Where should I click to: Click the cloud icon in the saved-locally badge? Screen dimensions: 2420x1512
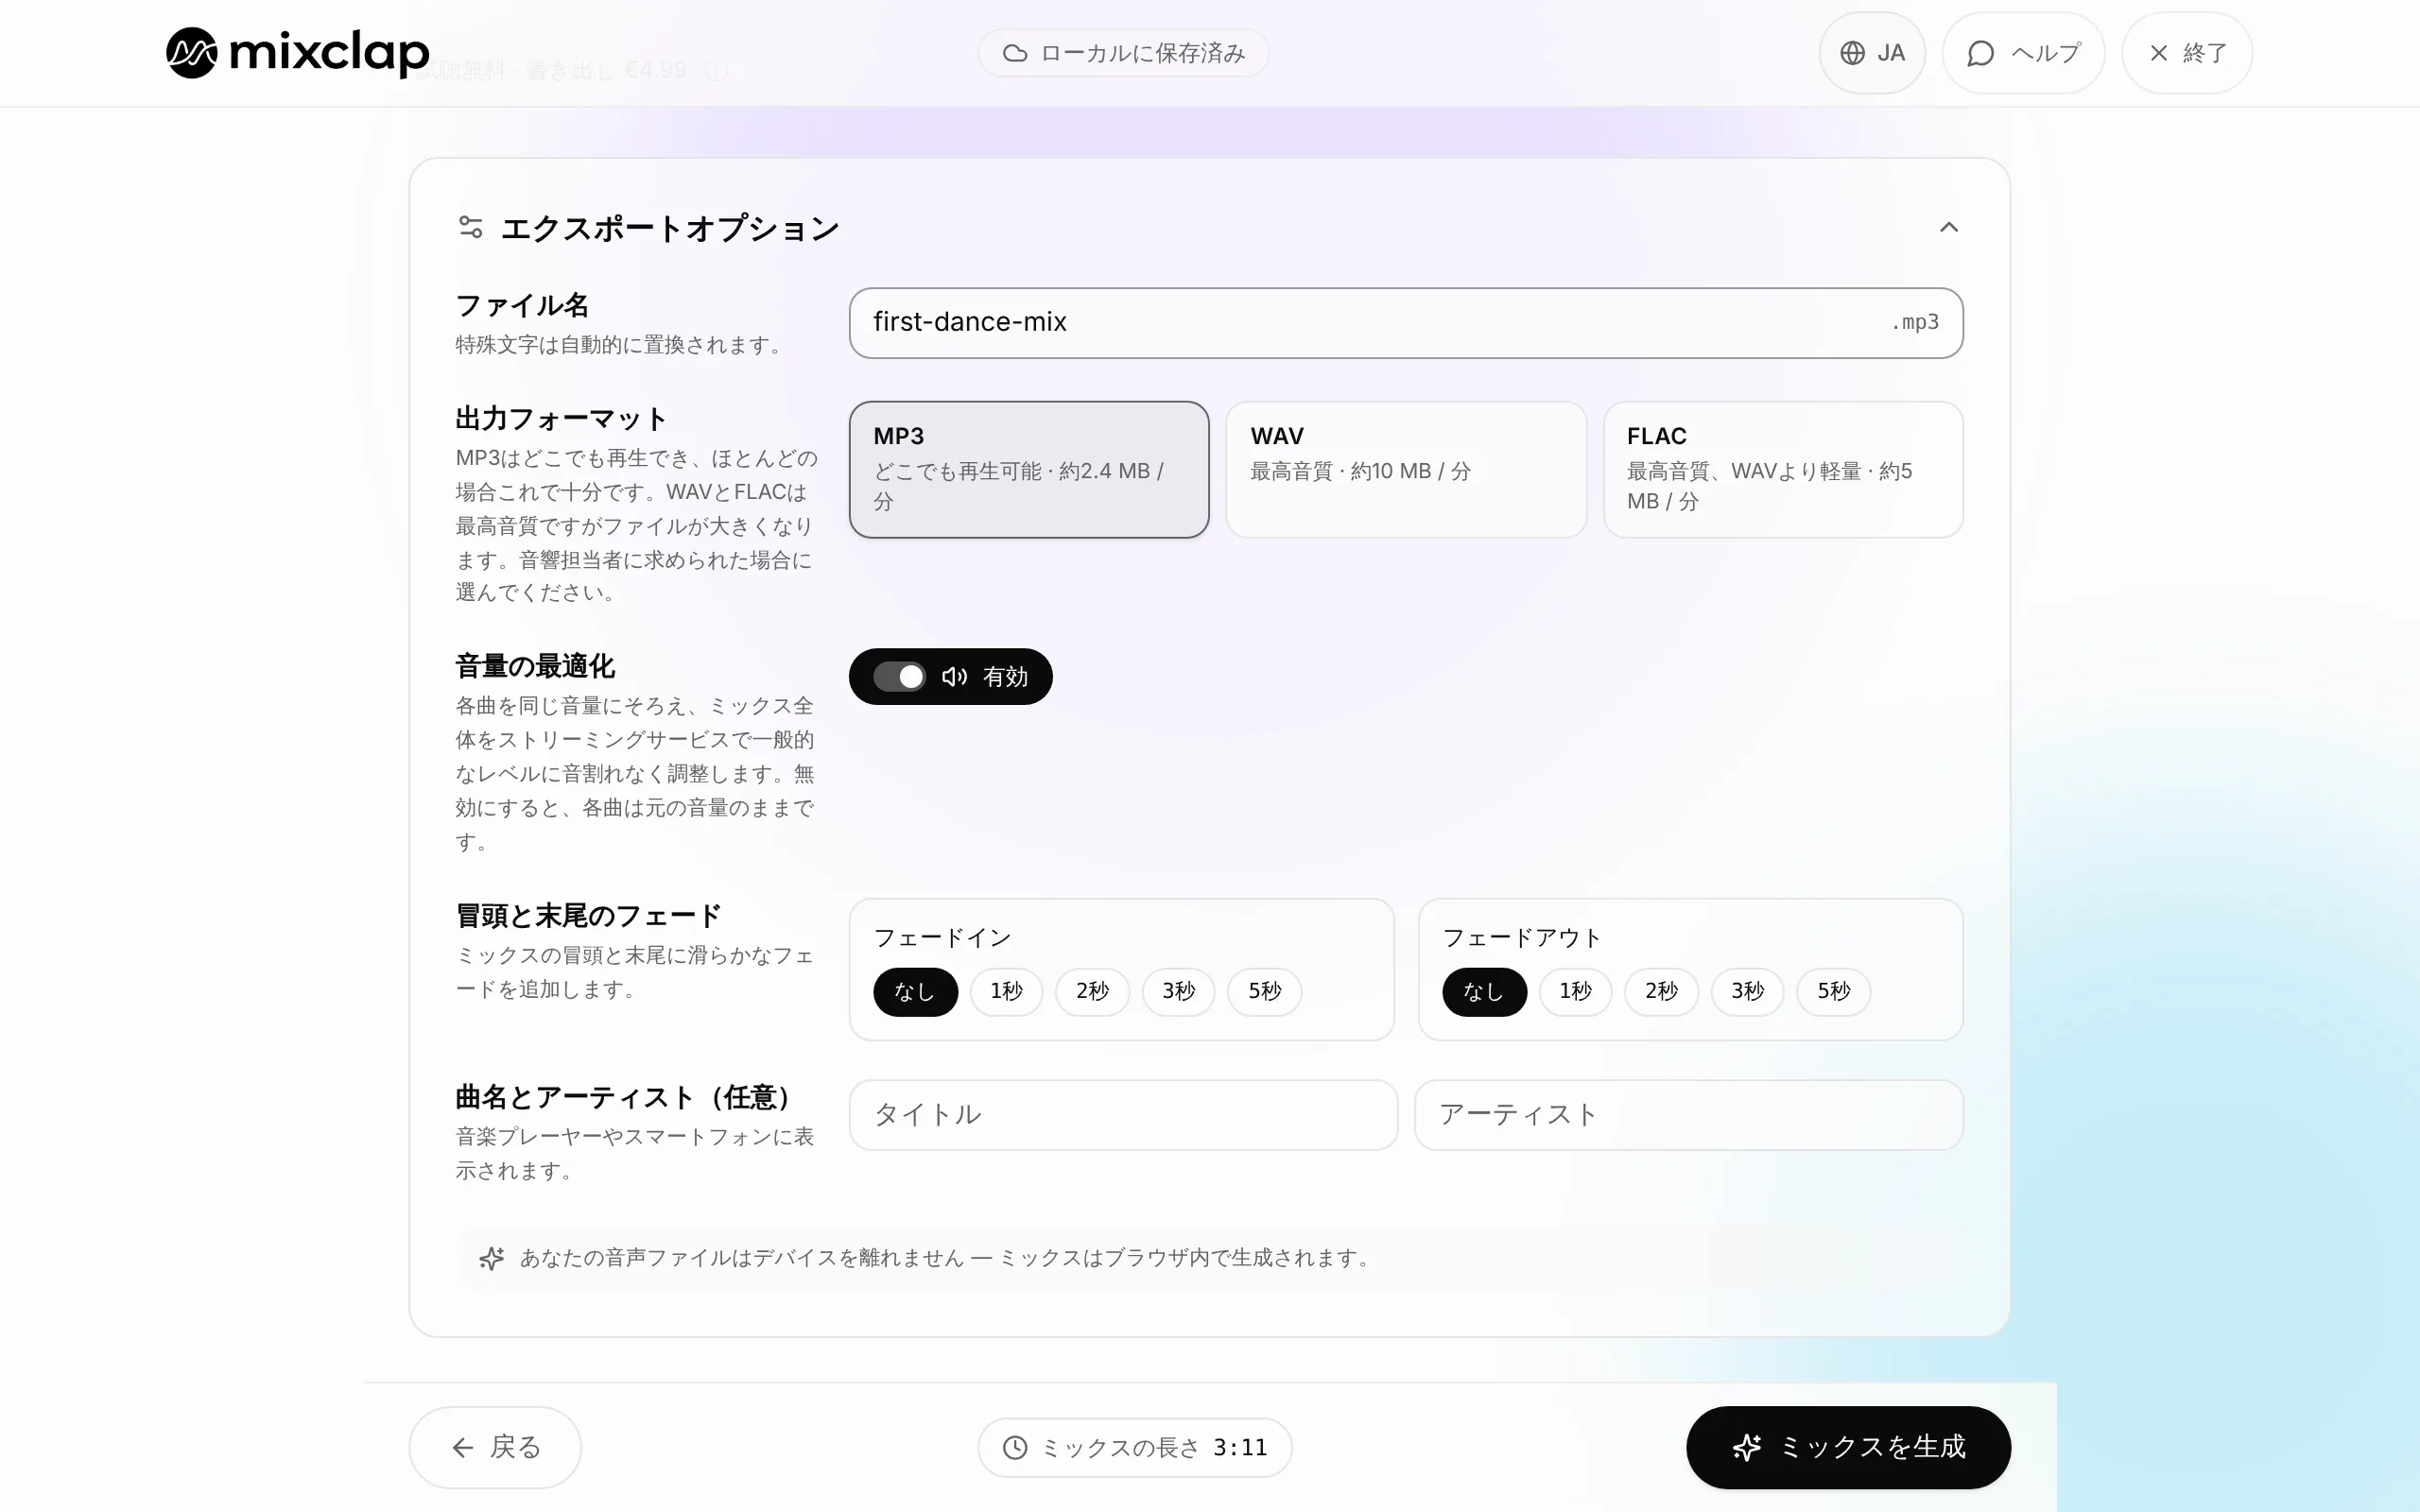[1015, 53]
